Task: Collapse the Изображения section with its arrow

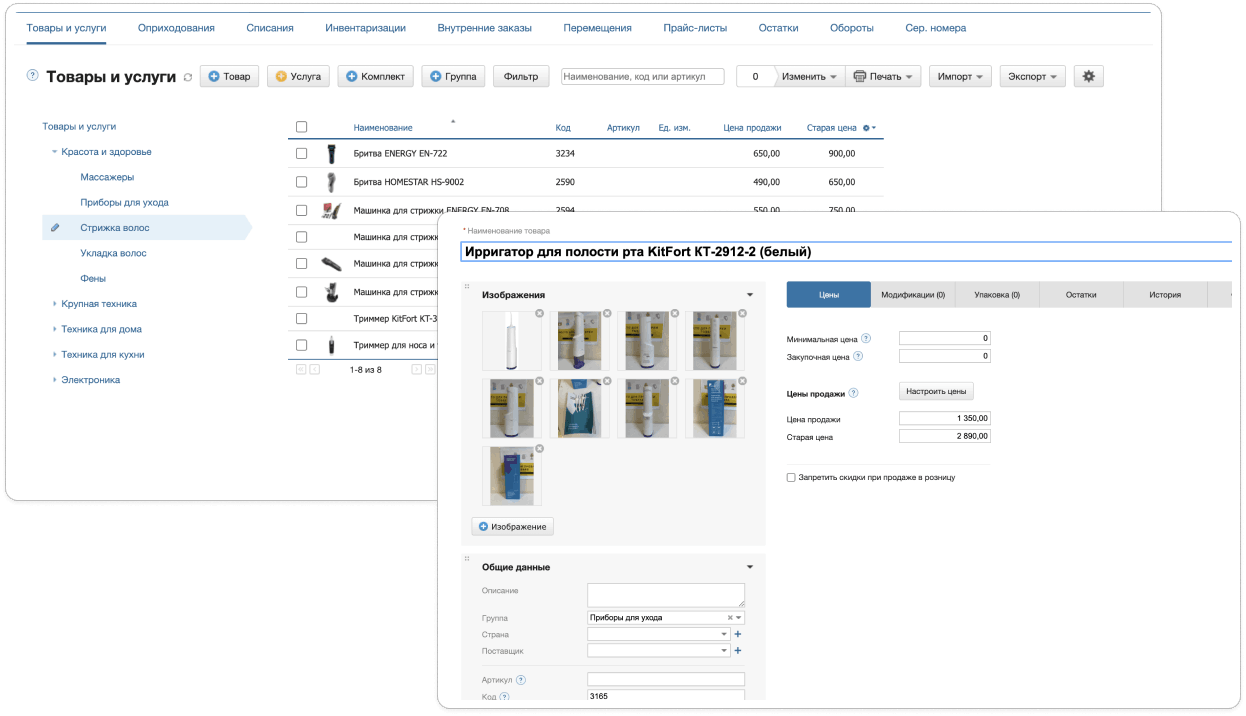Action: [750, 295]
